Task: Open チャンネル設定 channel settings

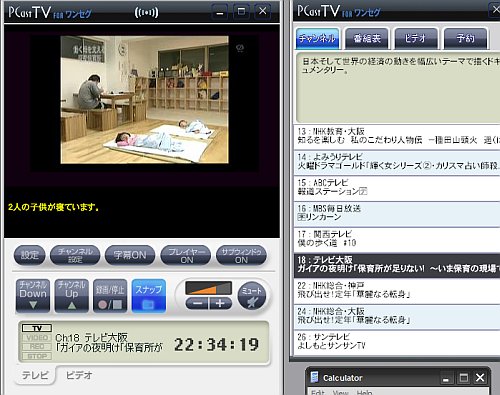Action: tap(75, 255)
